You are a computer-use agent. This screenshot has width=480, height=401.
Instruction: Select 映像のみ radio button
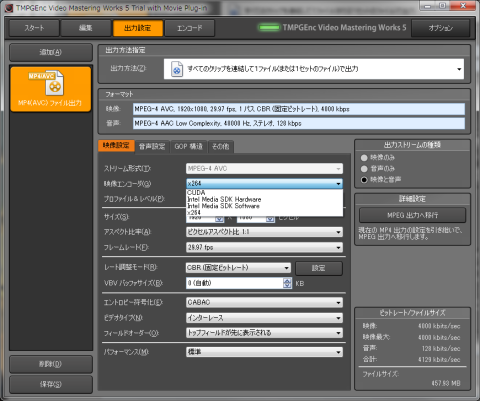(x=364, y=158)
